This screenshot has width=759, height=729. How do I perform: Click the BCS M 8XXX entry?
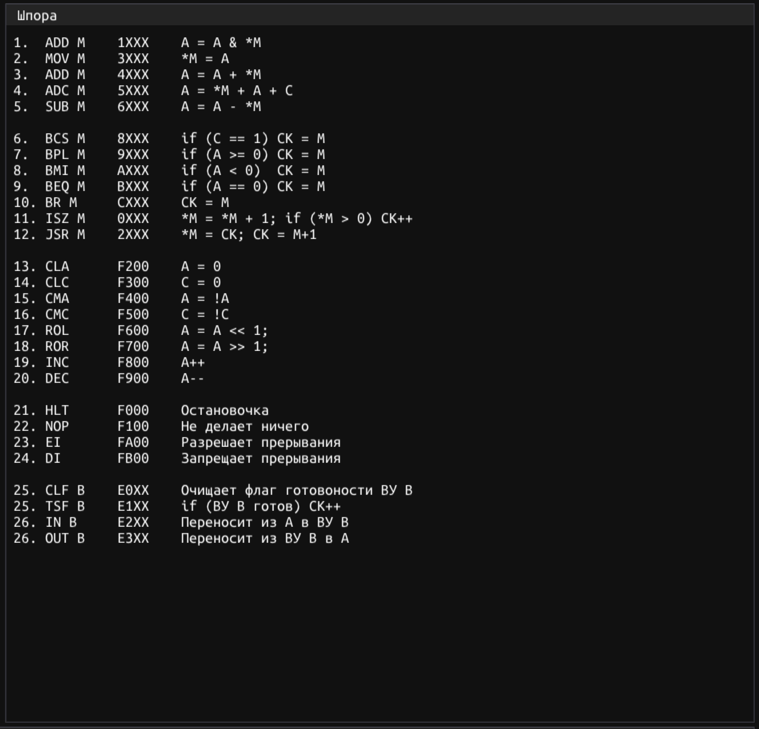(169, 138)
